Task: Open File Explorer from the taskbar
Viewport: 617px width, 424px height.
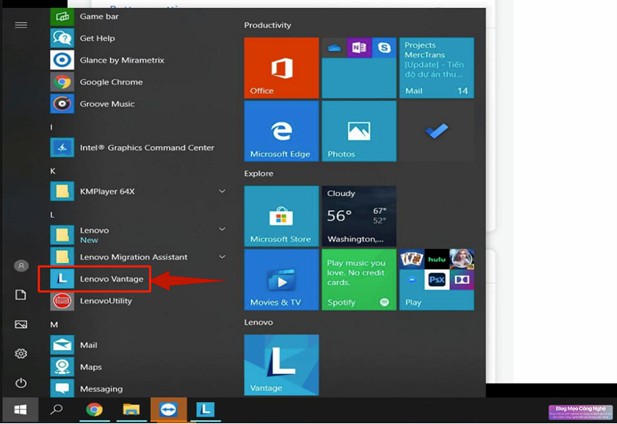Action: (x=131, y=409)
